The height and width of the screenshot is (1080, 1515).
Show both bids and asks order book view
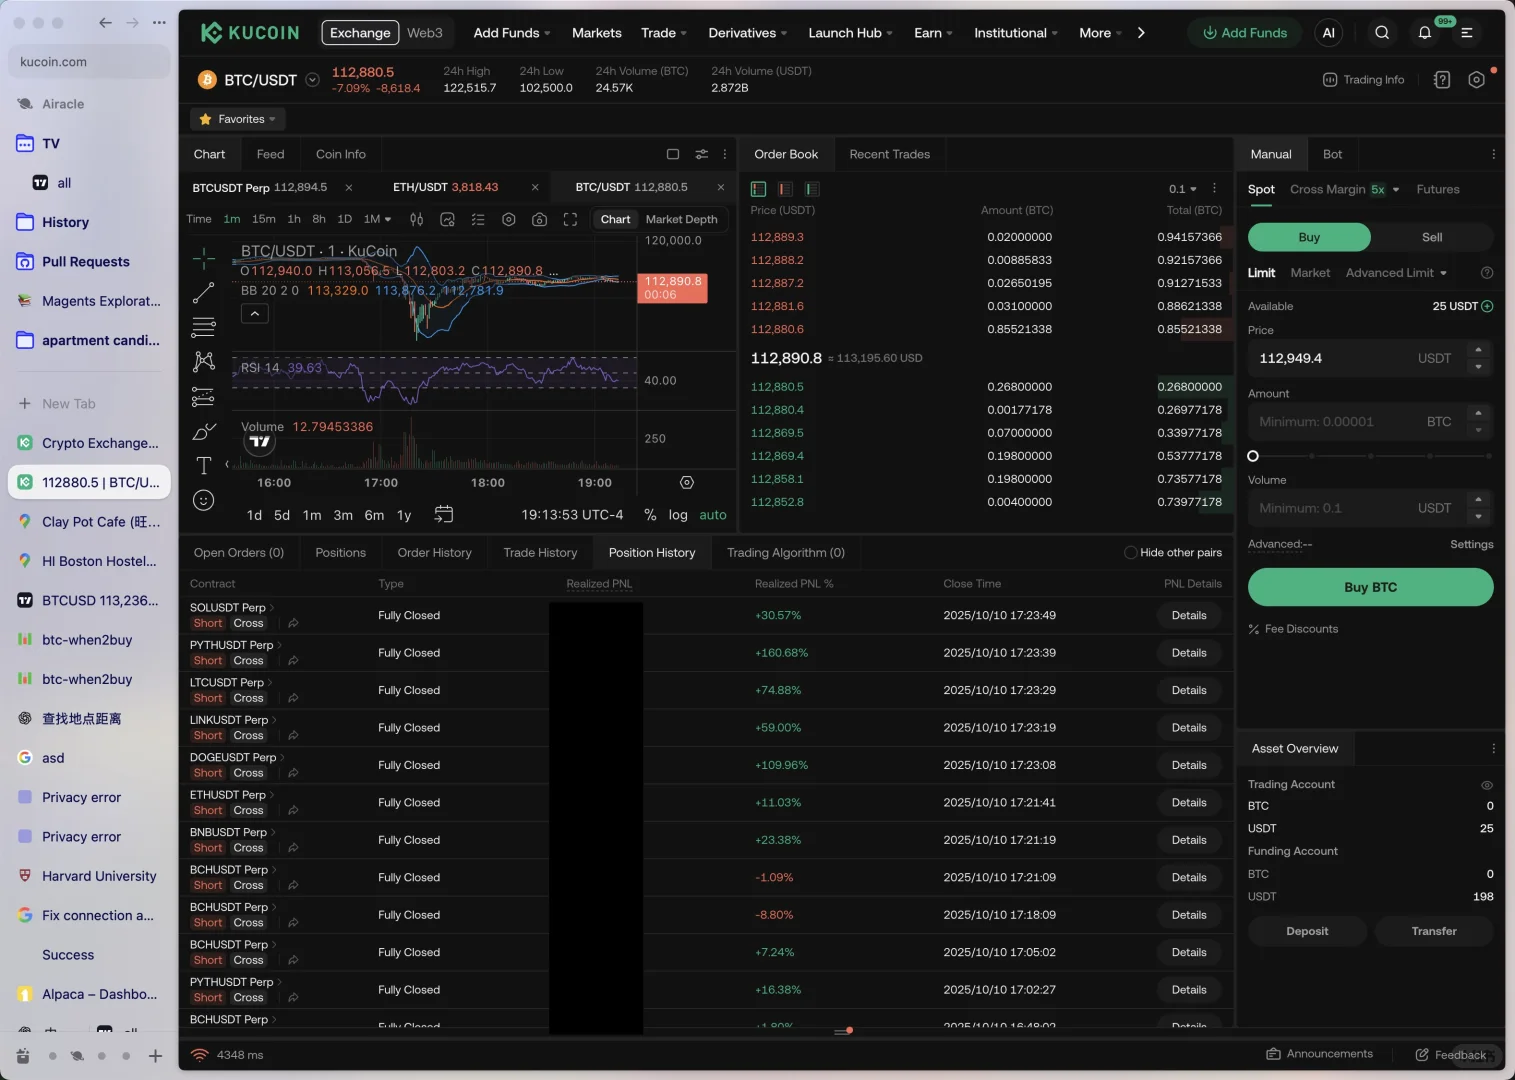click(x=759, y=189)
